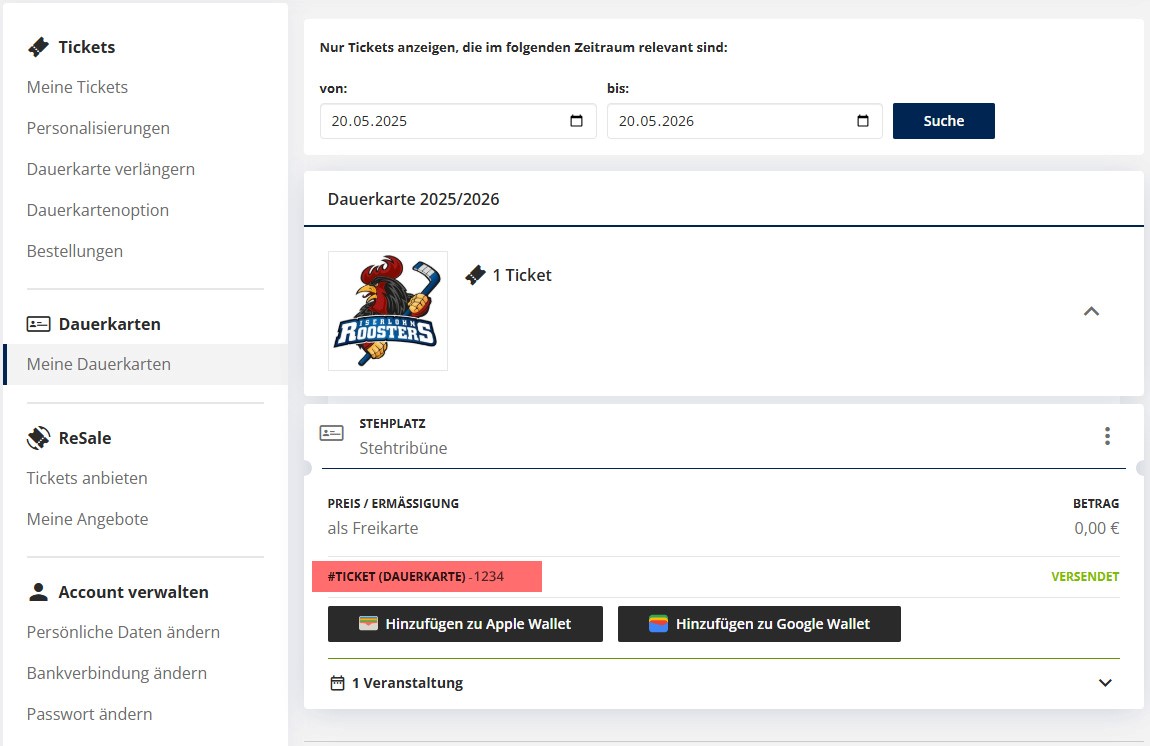
Task: Click the #TICKET (DAUERKARTE) - 1234 number
Action: pos(416,577)
